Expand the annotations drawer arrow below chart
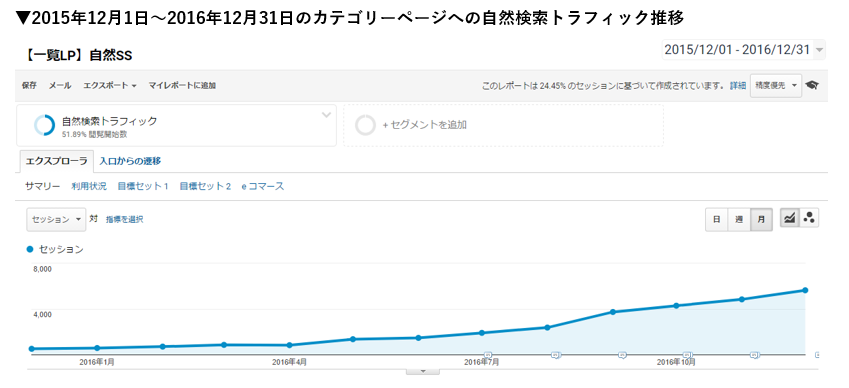The width and height of the screenshot is (849, 388). pos(423,371)
